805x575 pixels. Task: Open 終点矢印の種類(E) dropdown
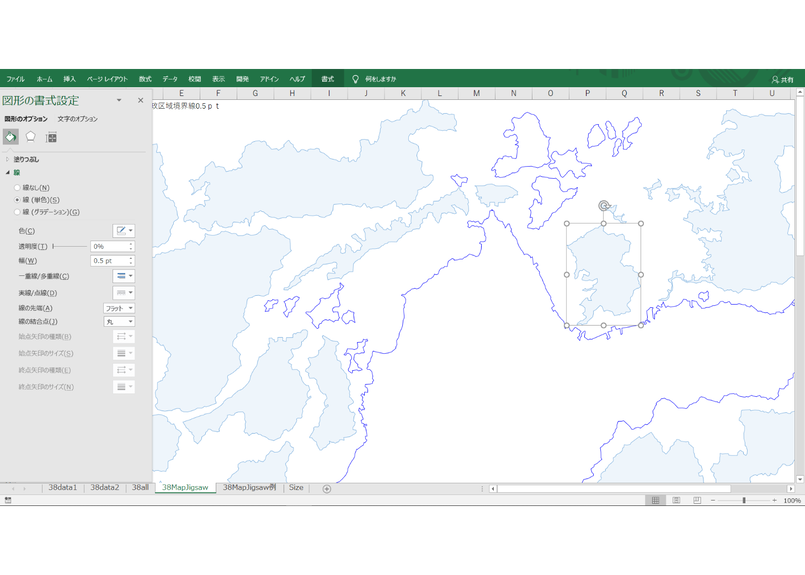click(x=124, y=370)
